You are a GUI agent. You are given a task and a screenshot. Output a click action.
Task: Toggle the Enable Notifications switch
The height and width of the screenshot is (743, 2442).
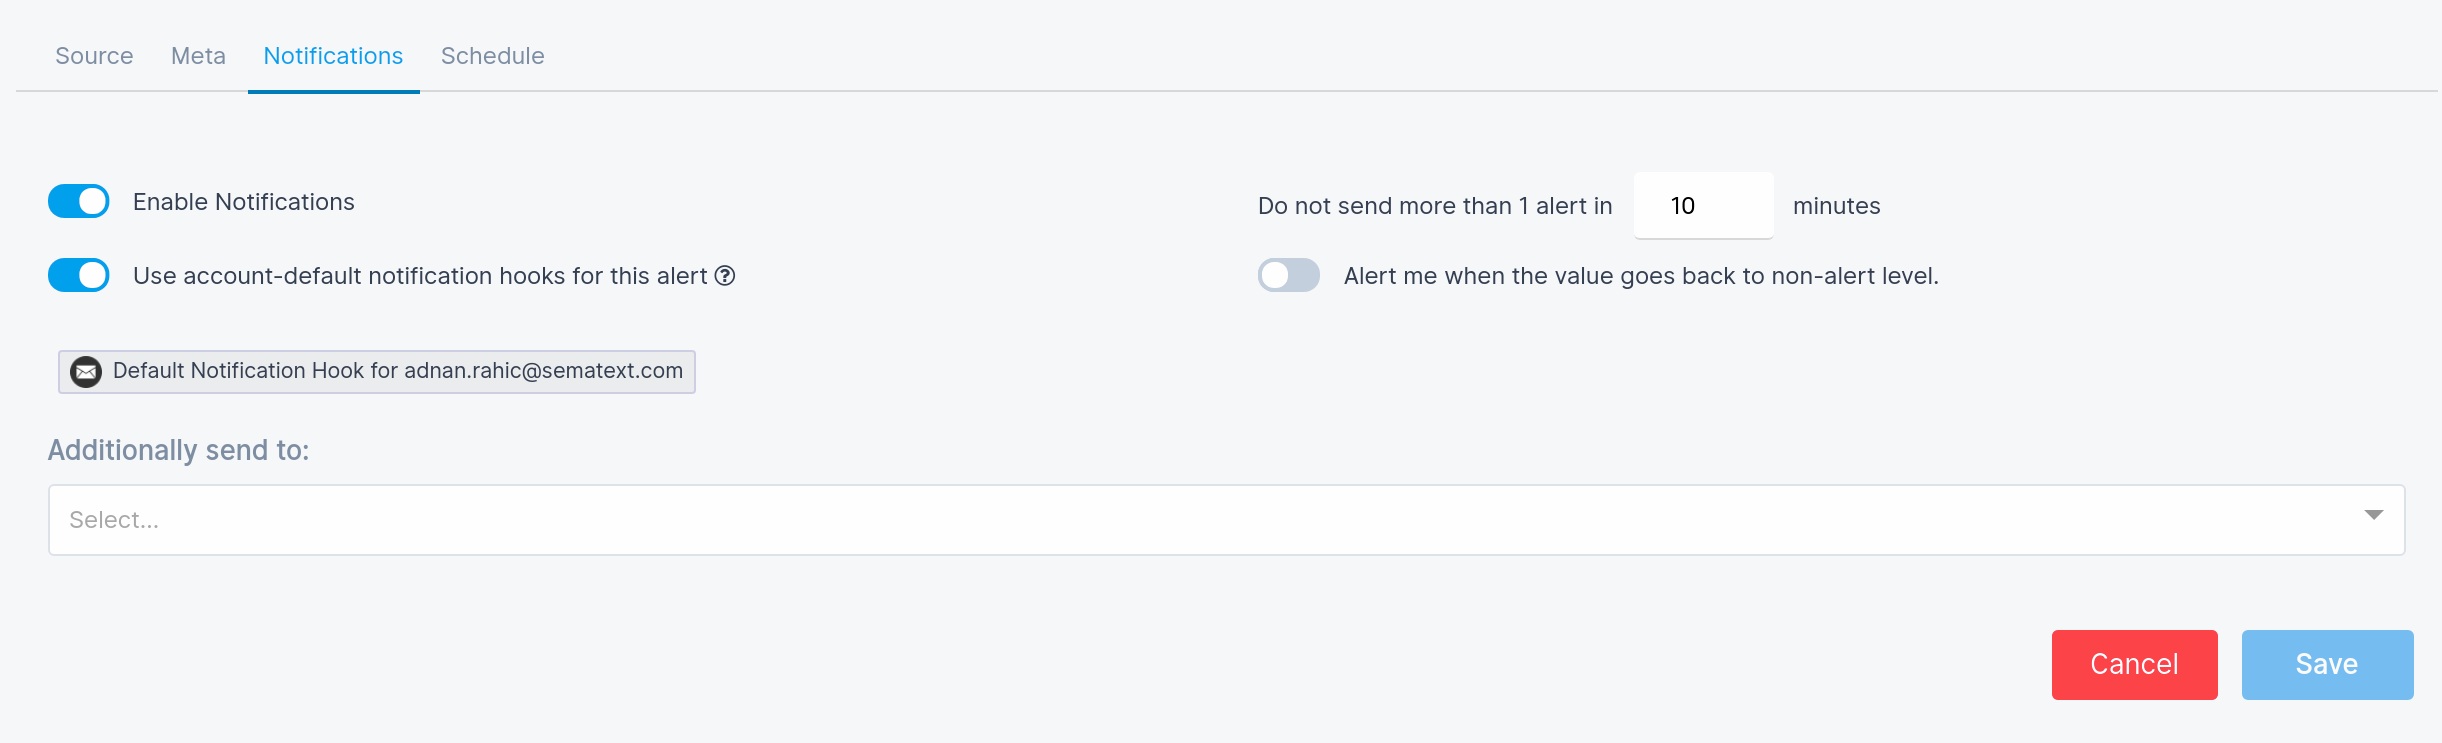(x=79, y=201)
